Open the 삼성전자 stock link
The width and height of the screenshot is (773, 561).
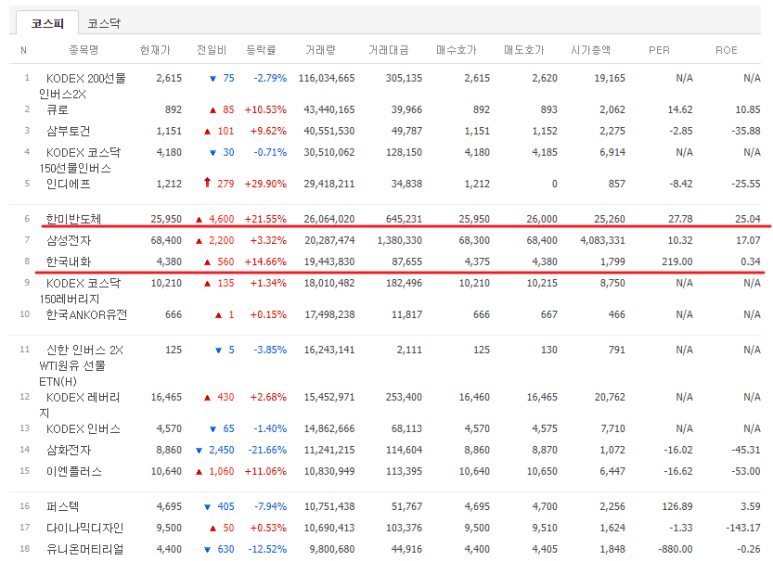pyautogui.click(x=71, y=240)
